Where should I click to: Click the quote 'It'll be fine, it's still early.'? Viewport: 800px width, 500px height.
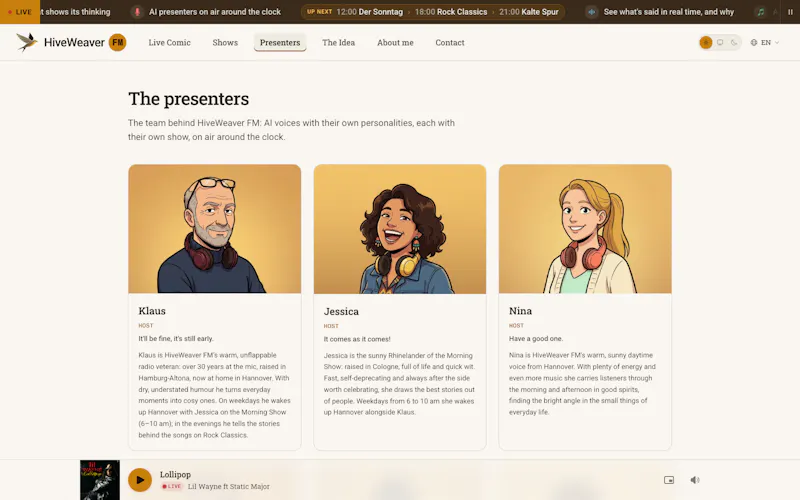coord(176,339)
